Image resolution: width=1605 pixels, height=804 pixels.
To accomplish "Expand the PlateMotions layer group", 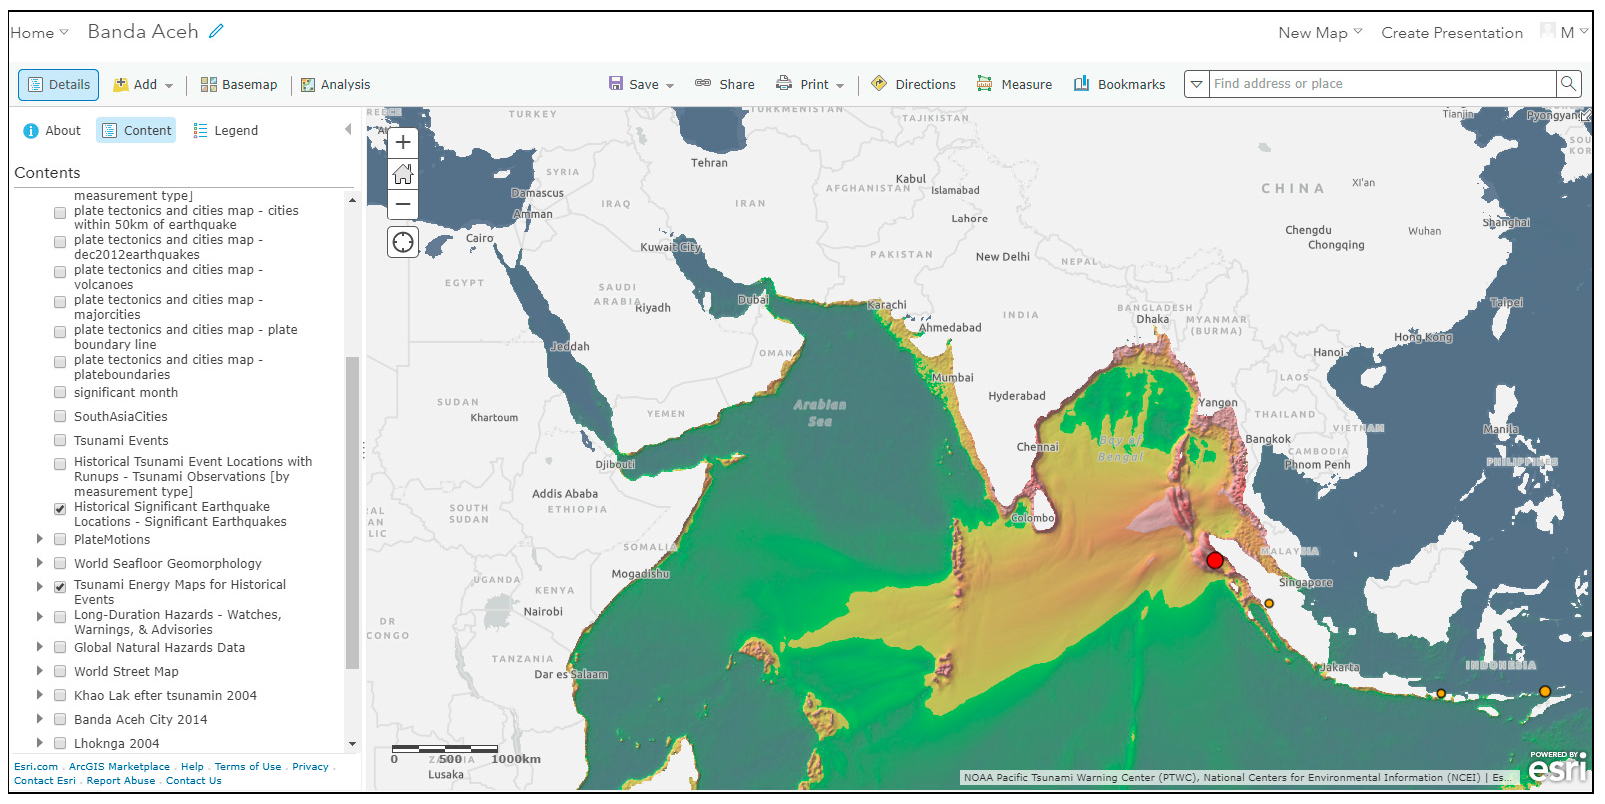I will (x=40, y=539).
